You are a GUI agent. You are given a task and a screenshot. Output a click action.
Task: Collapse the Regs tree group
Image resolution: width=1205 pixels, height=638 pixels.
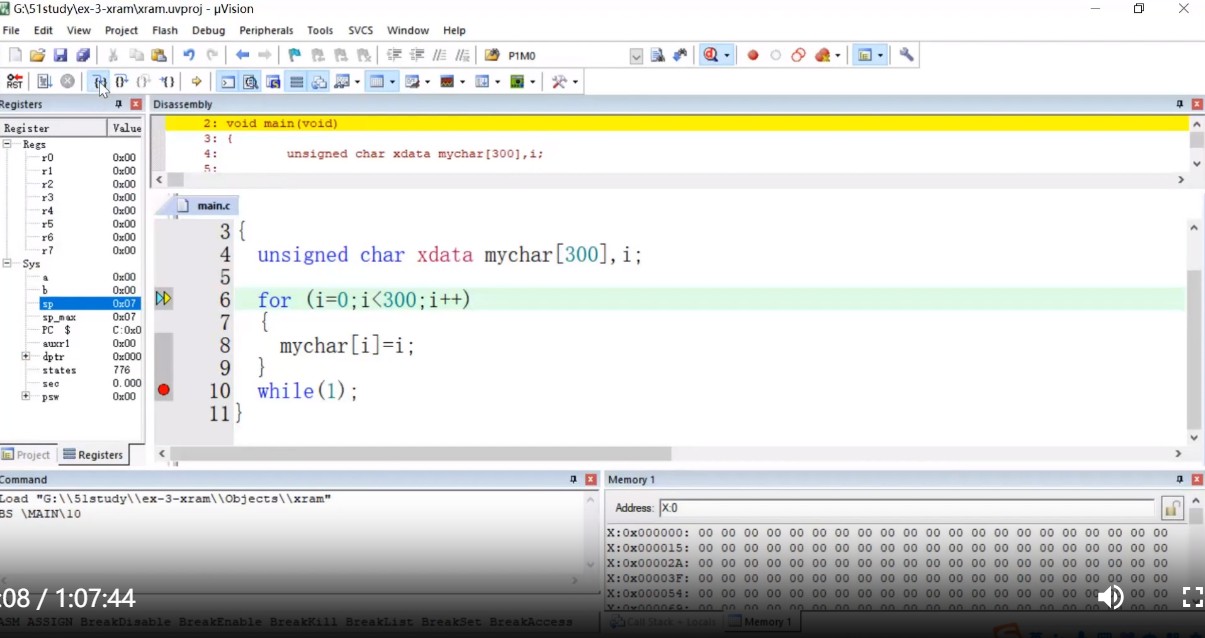click(x=7, y=145)
